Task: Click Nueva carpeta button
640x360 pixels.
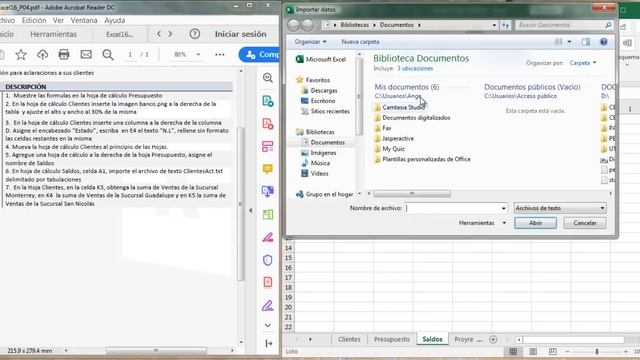Action: [x=360, y=42]
